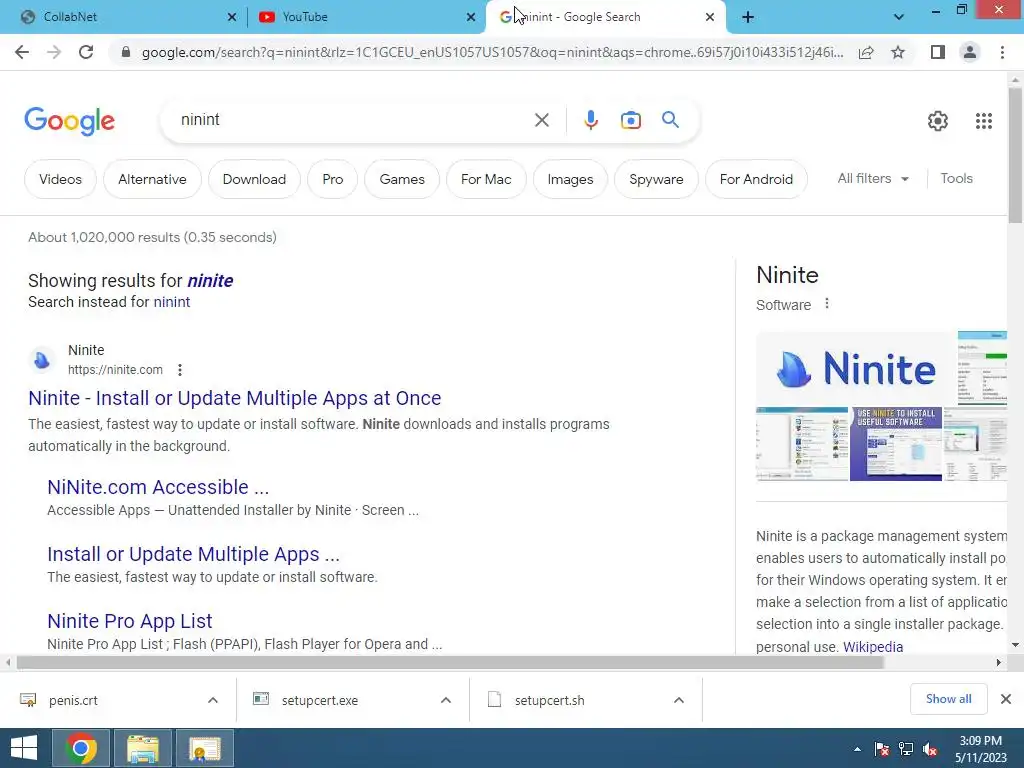Open the Chrome profile avatar
Viewport: 1024px width, 768px height.
(970, 52)
